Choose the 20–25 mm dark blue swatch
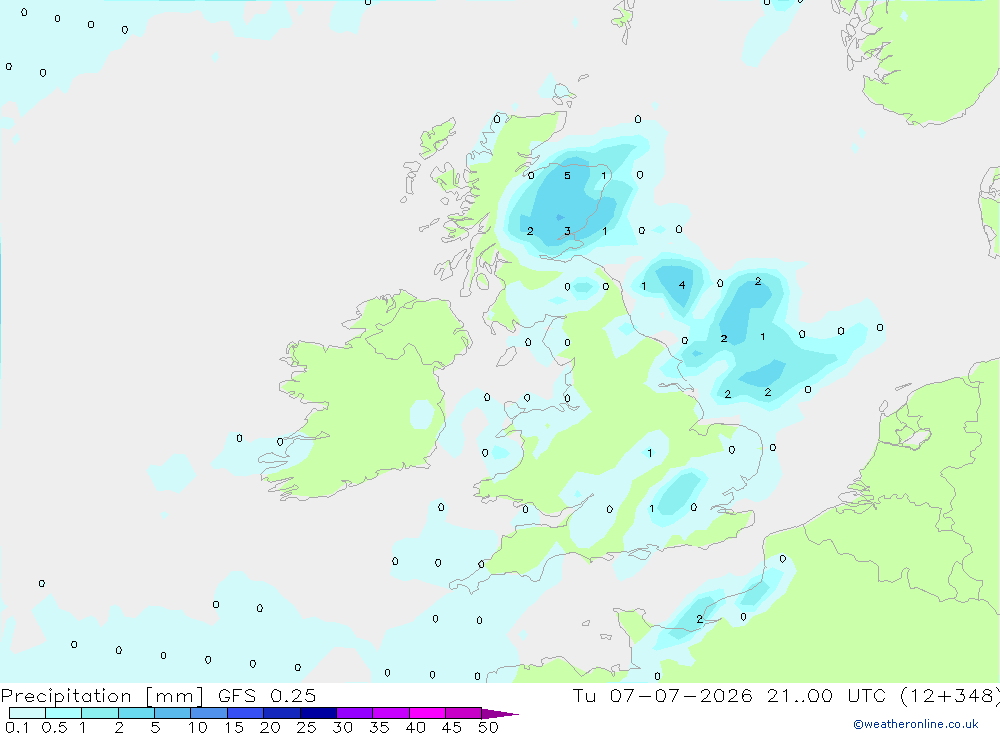The height and width of the screenshot is (733, 1000). coord(281,713)
